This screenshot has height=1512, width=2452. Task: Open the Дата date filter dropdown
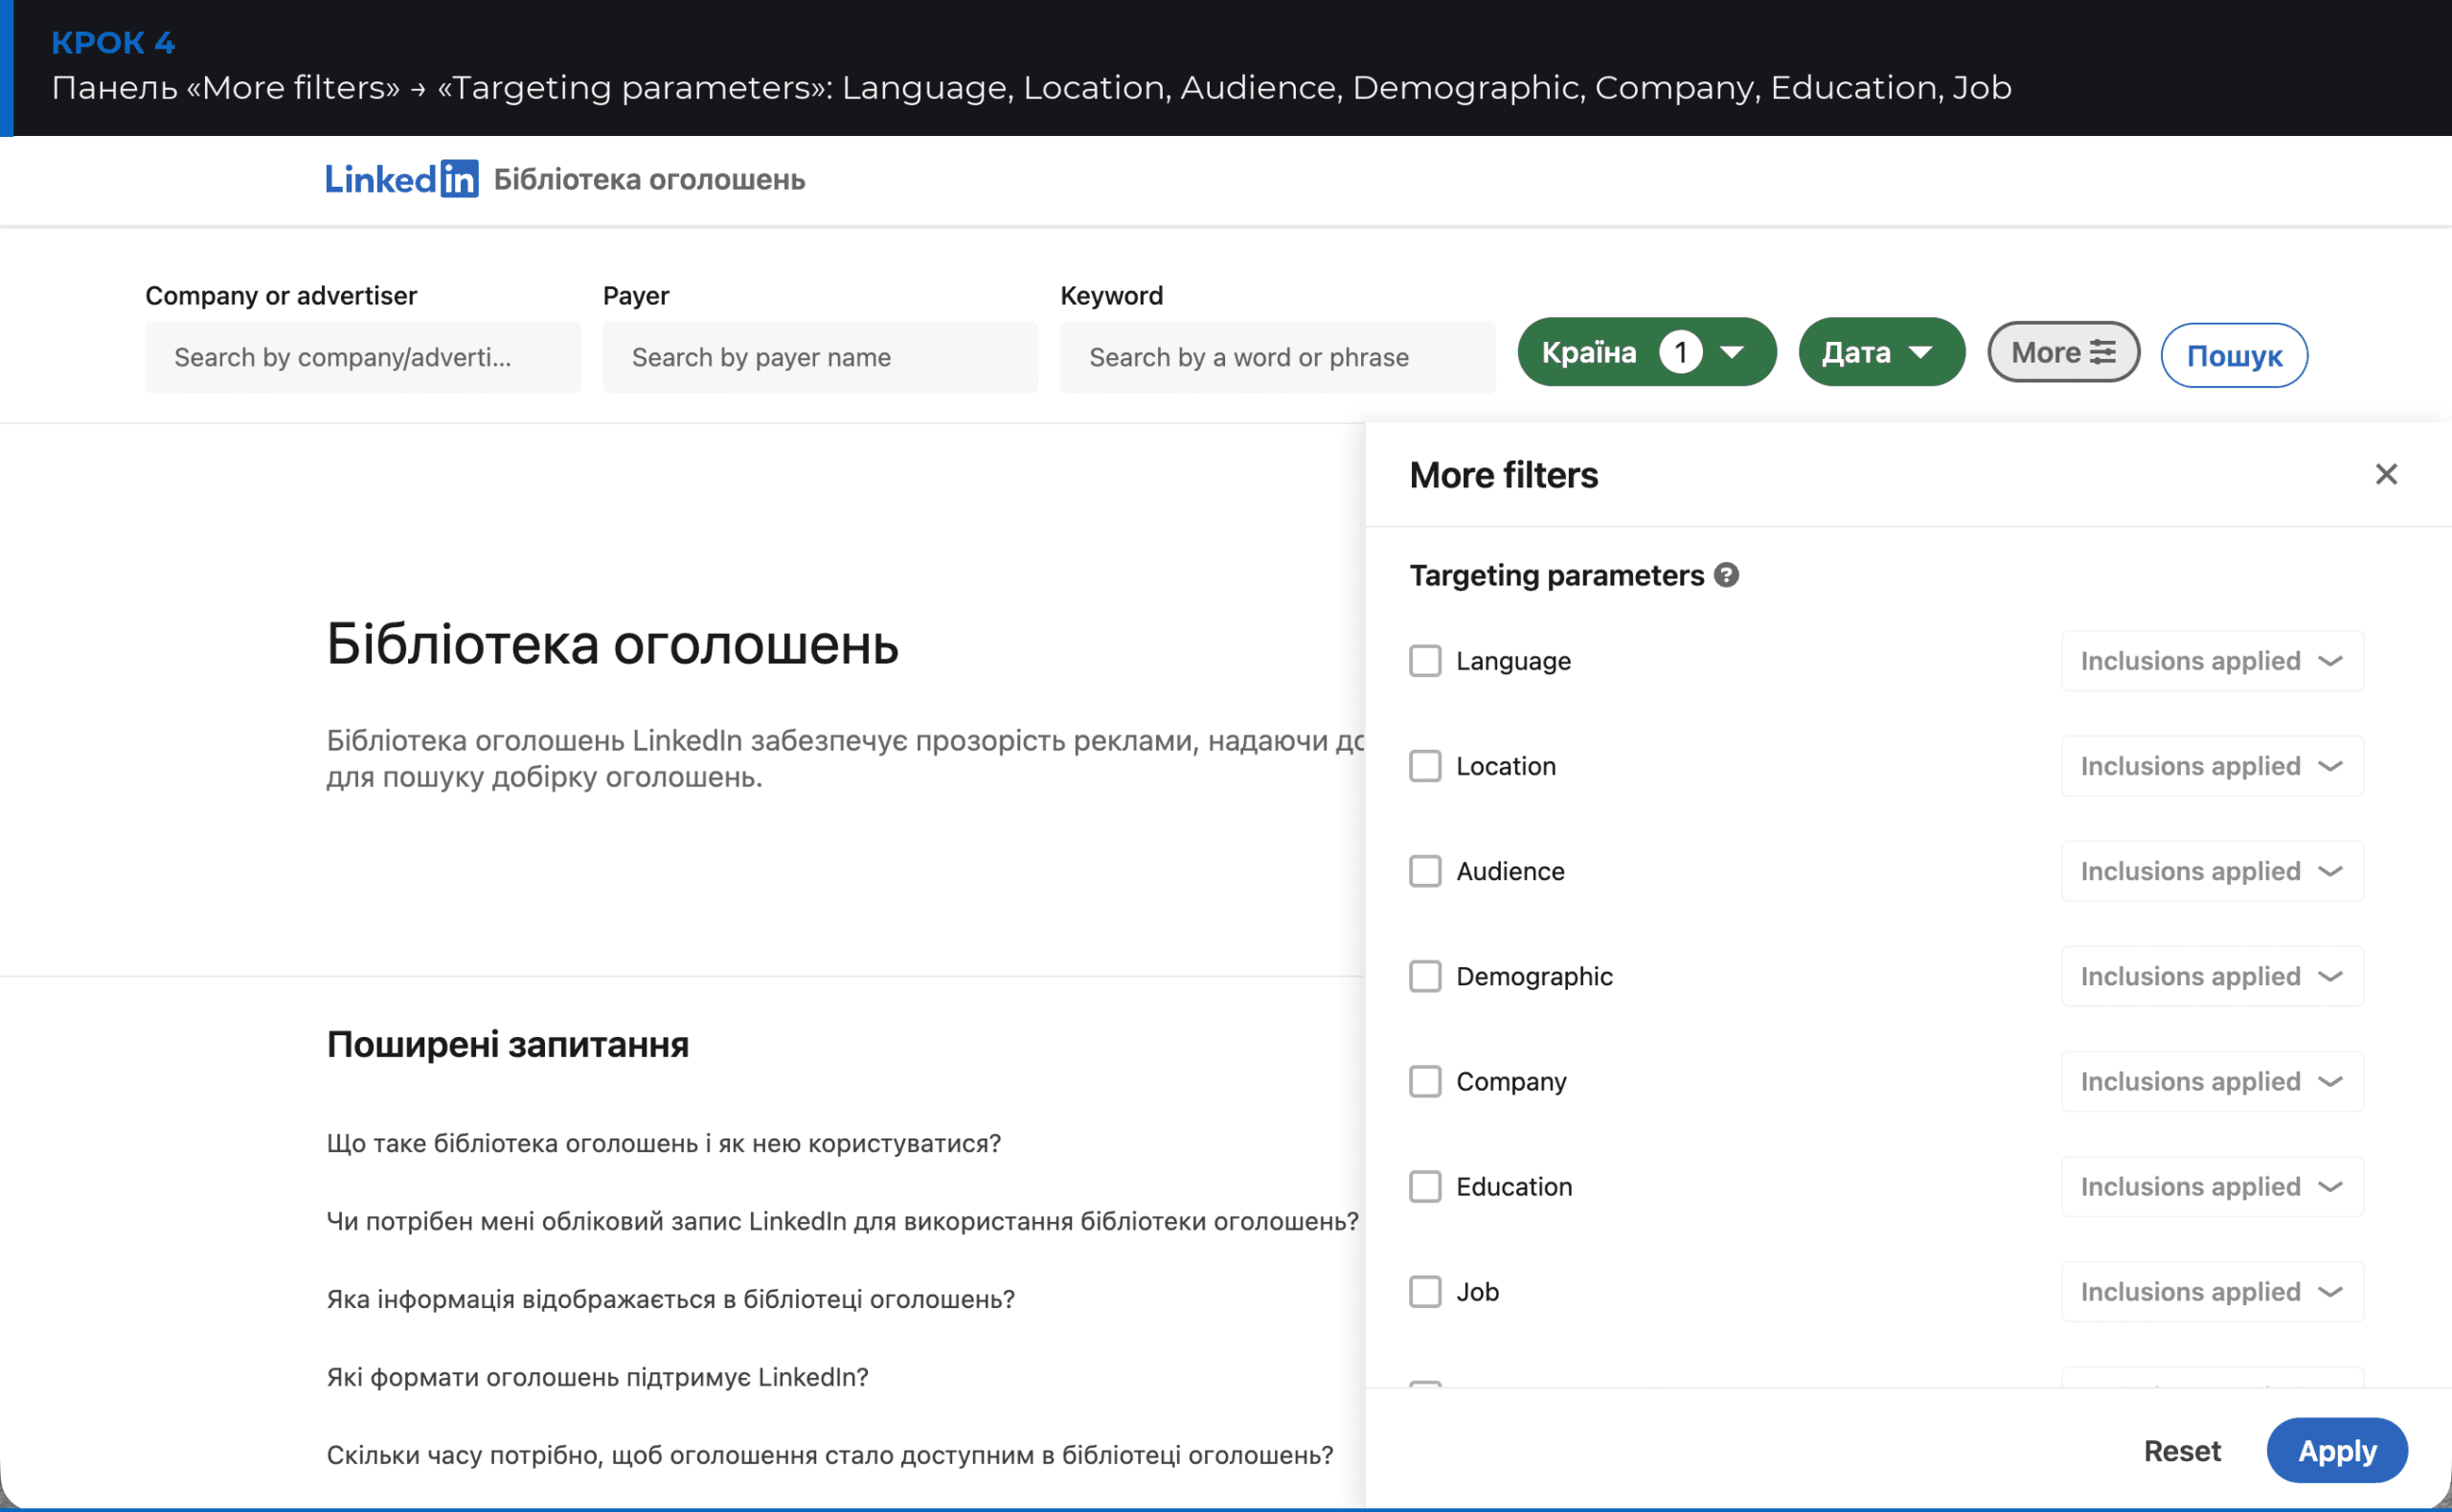1881,352
